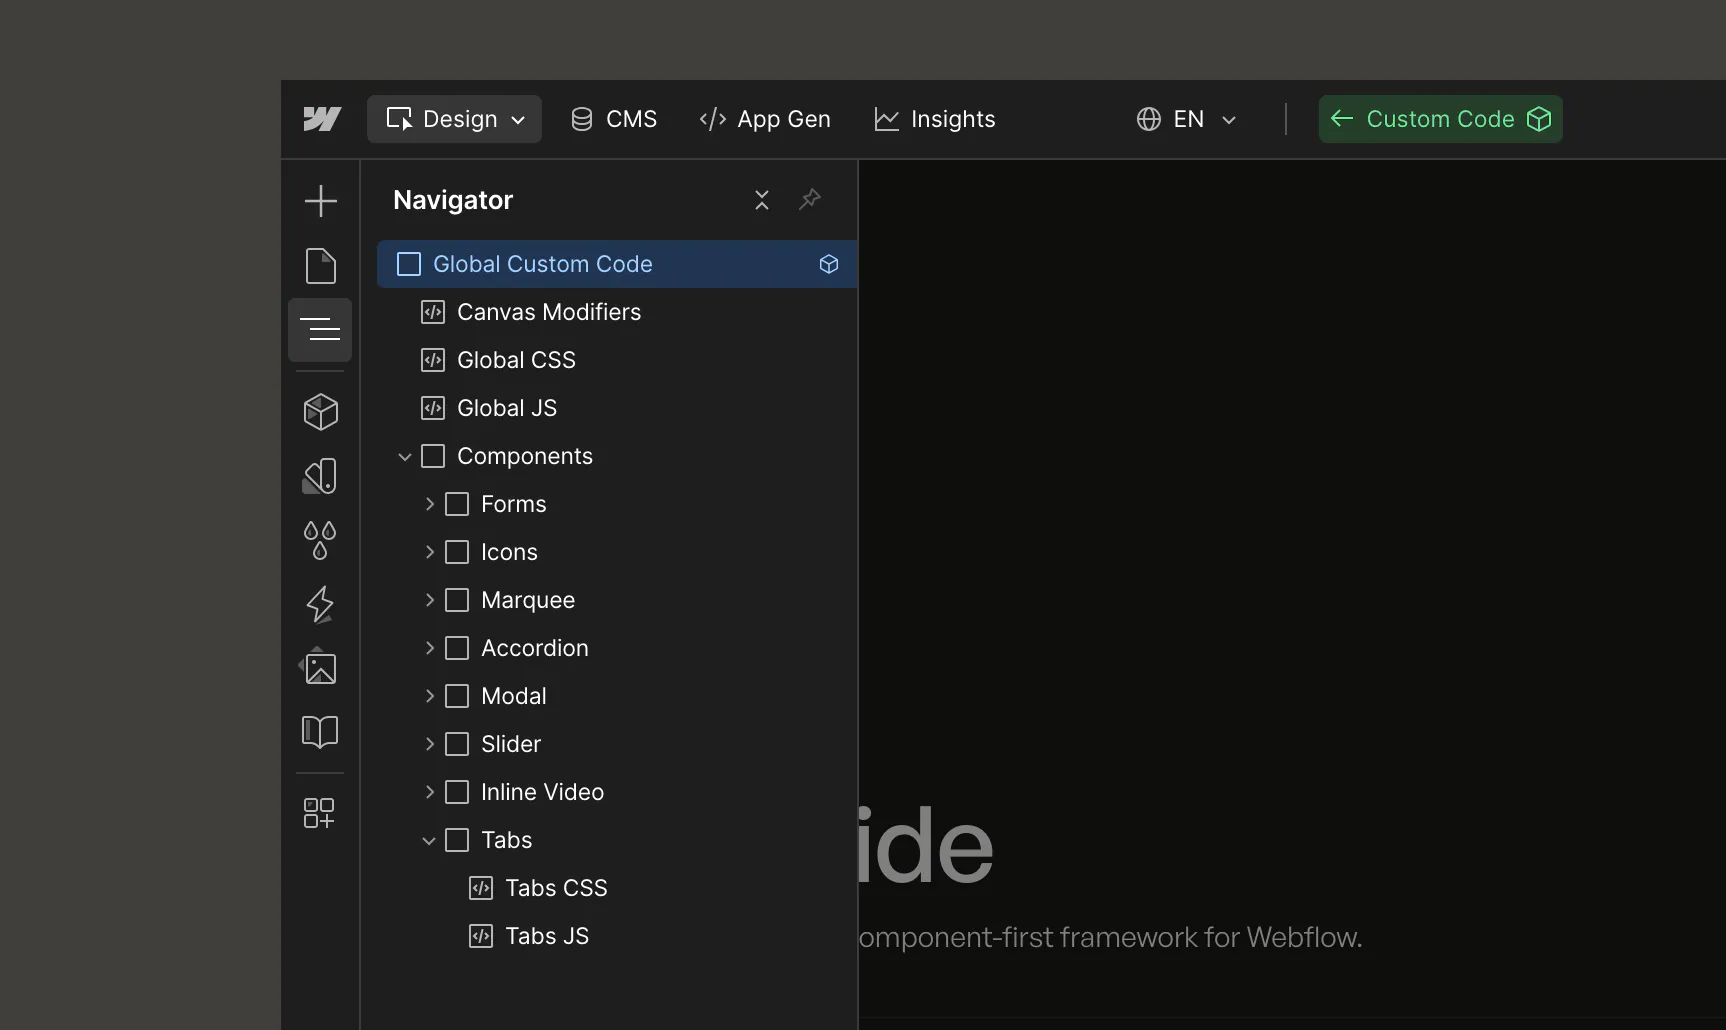This screenshot has height=1030, width=1726.
Task: Expand the Modal group
Action: click(429, 696)
